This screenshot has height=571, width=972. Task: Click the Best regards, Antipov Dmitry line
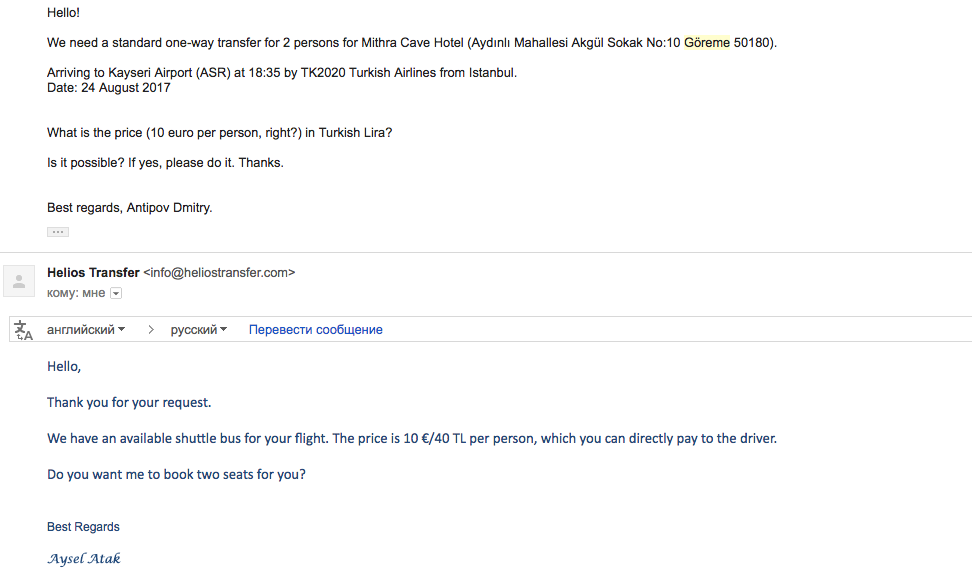point(130,208)
